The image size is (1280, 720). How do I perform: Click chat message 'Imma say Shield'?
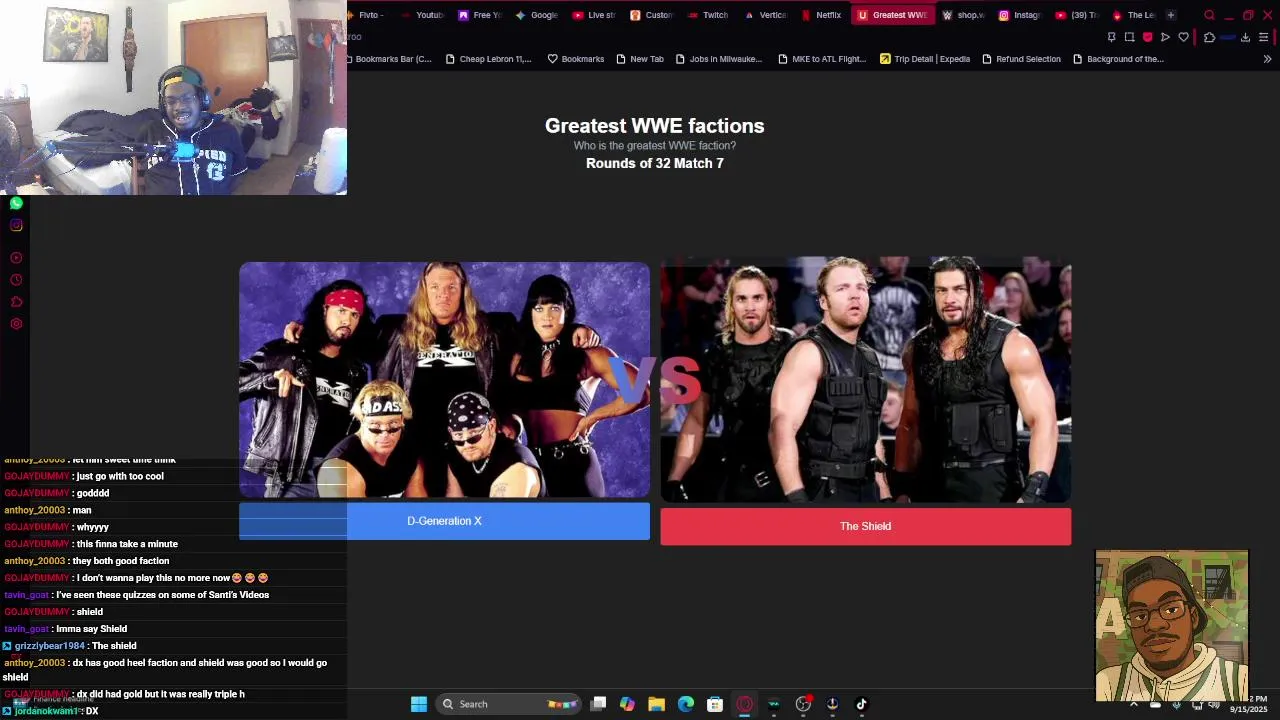(91, 629)
